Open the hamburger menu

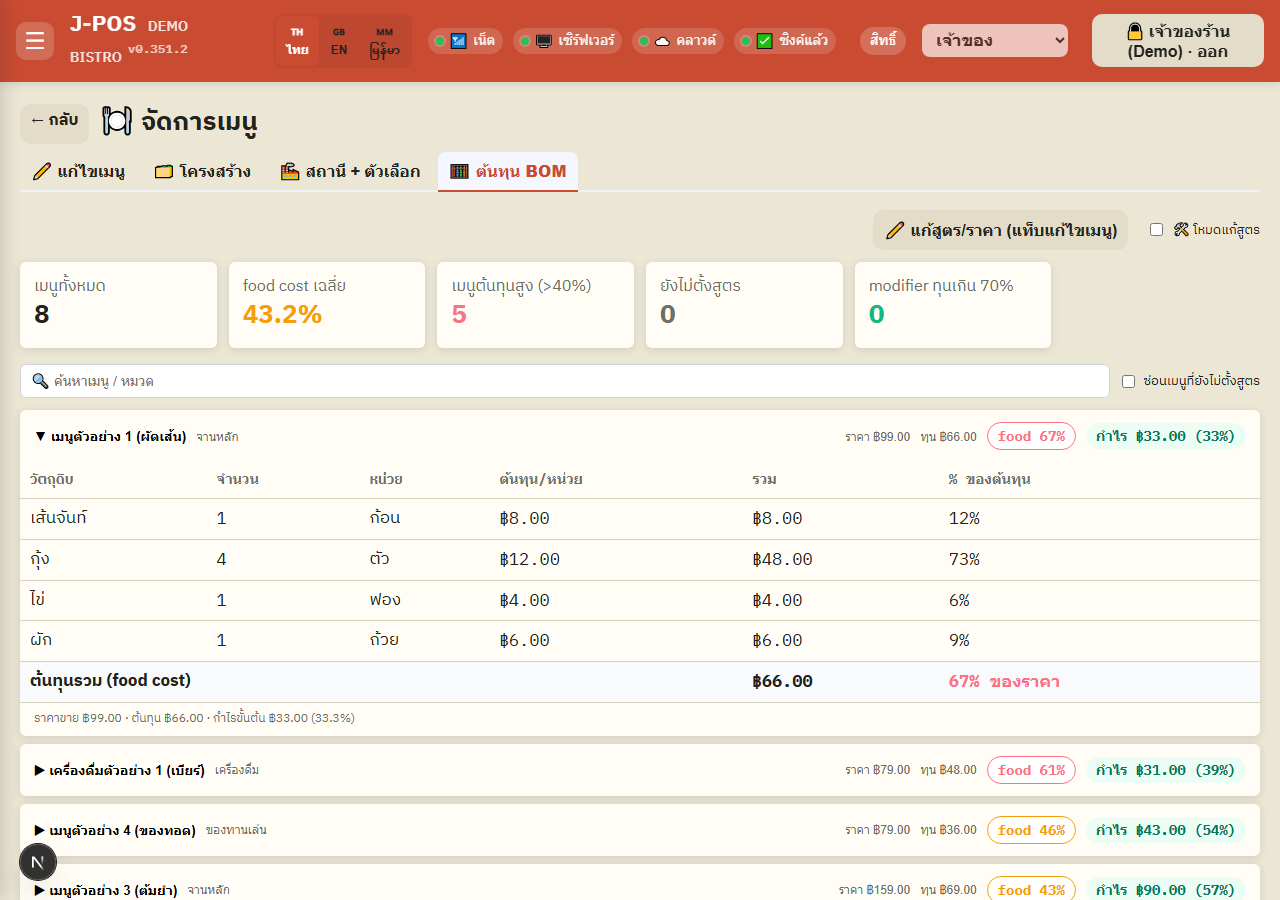[x=35, y=41]
